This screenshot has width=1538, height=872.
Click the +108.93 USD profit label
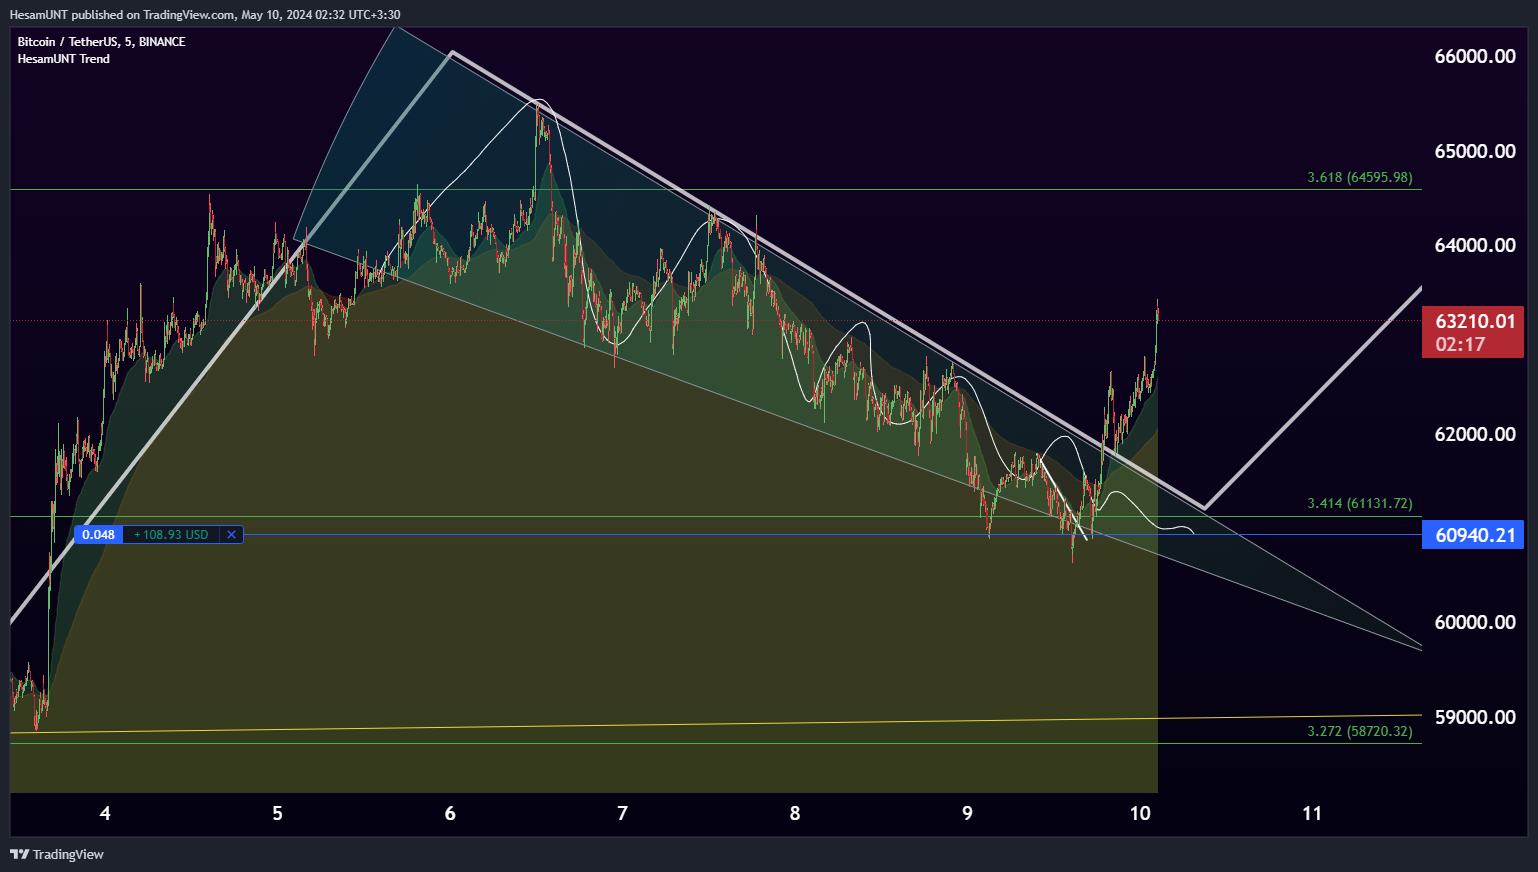171,535
